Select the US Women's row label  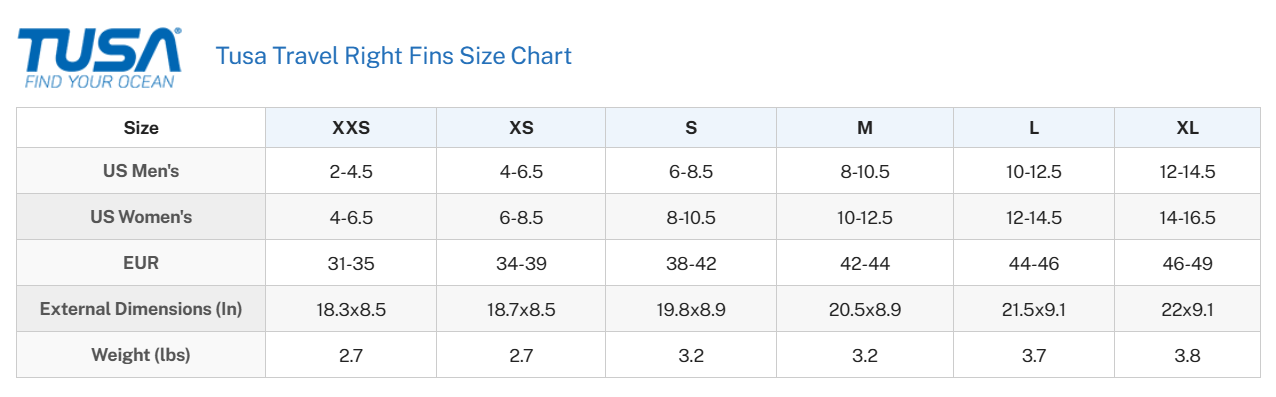[141, 217]
